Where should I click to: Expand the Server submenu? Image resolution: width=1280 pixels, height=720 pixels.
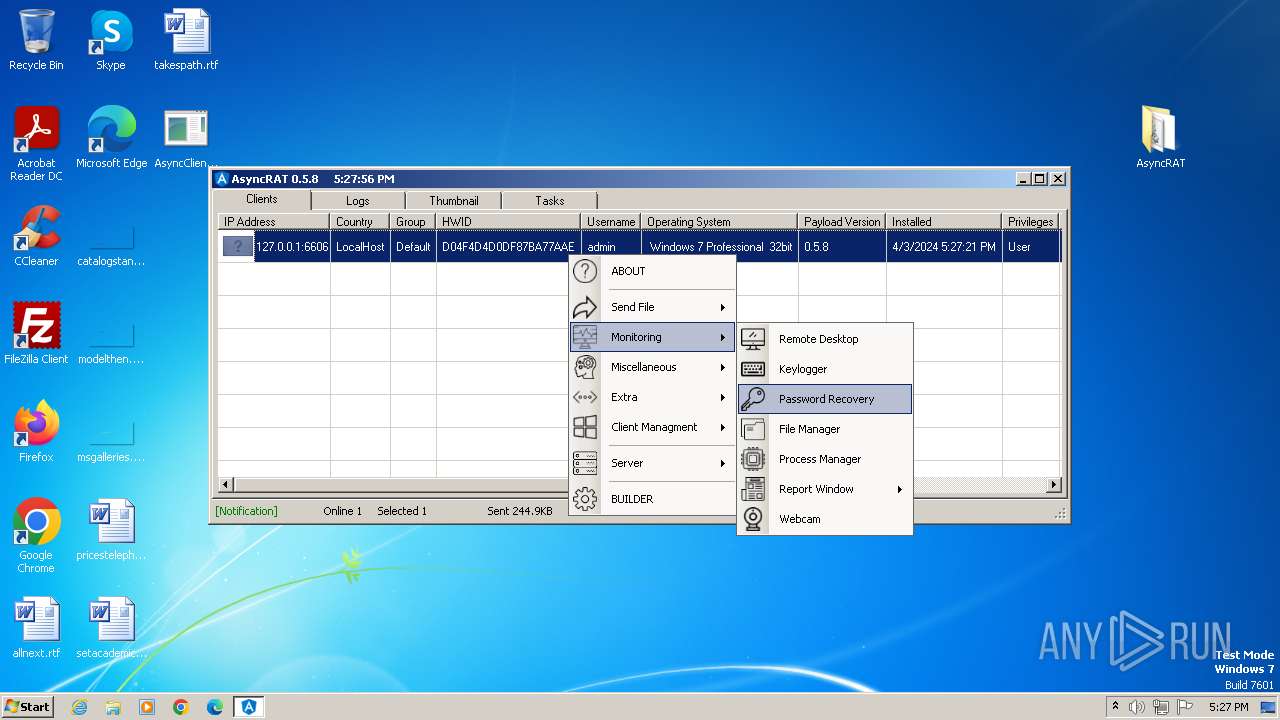[x=722, y=463]
